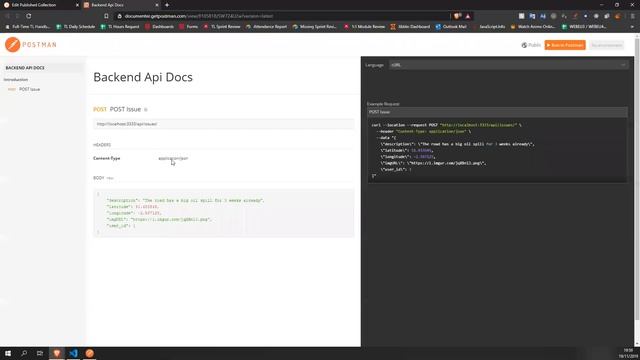Screen dimensions: 640x360
Task: Click the bookmark icon left of the address bar
Action: (107, 16)
